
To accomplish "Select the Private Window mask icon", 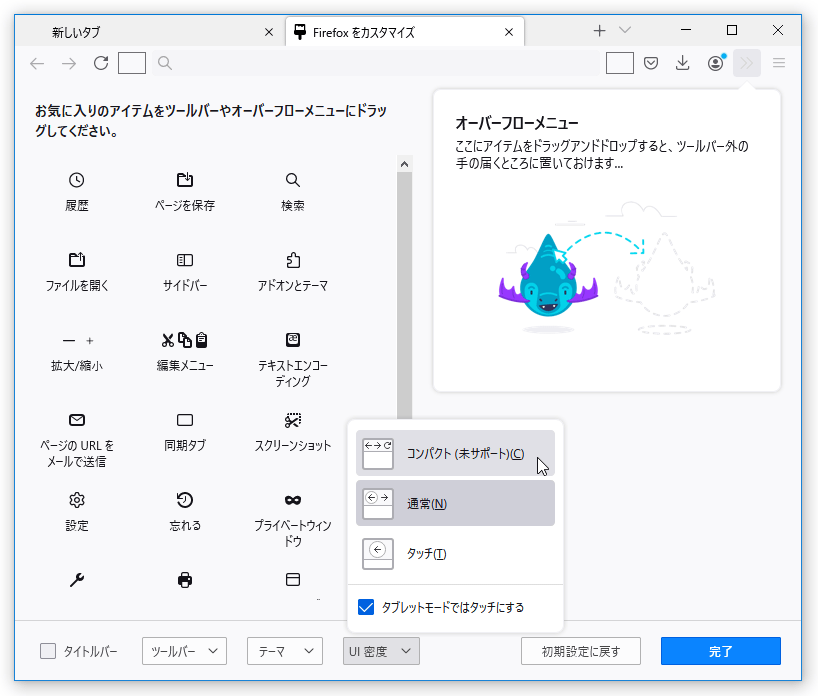I will point(293,500).
